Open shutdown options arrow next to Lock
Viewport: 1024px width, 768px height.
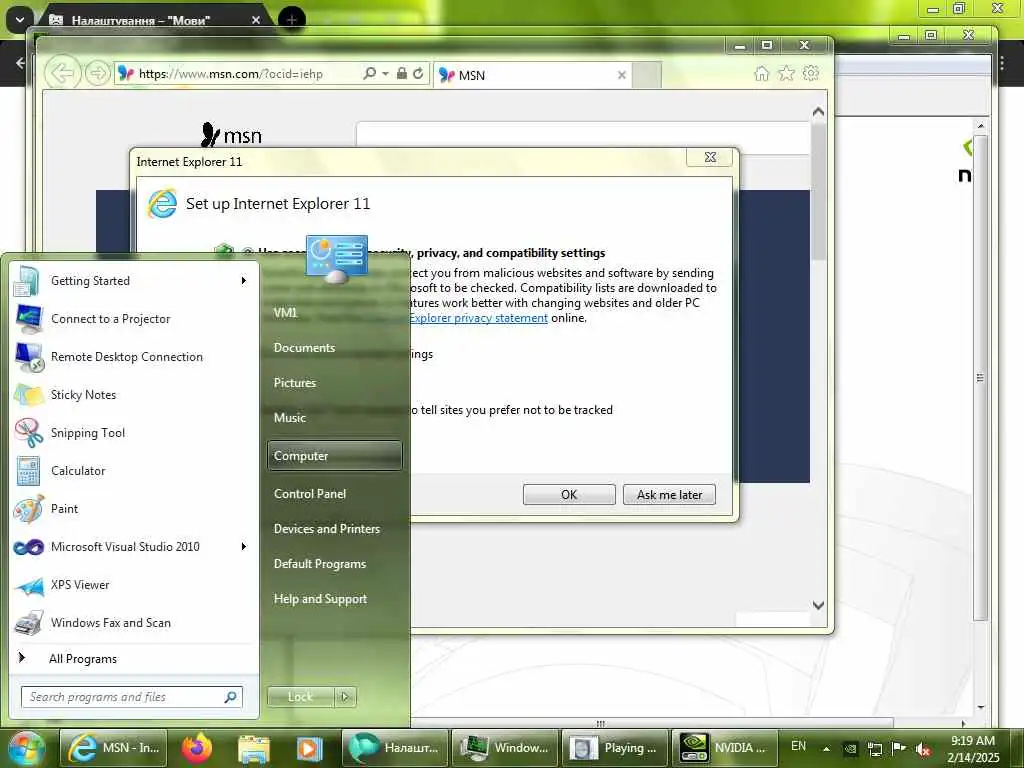pos(345,697)
